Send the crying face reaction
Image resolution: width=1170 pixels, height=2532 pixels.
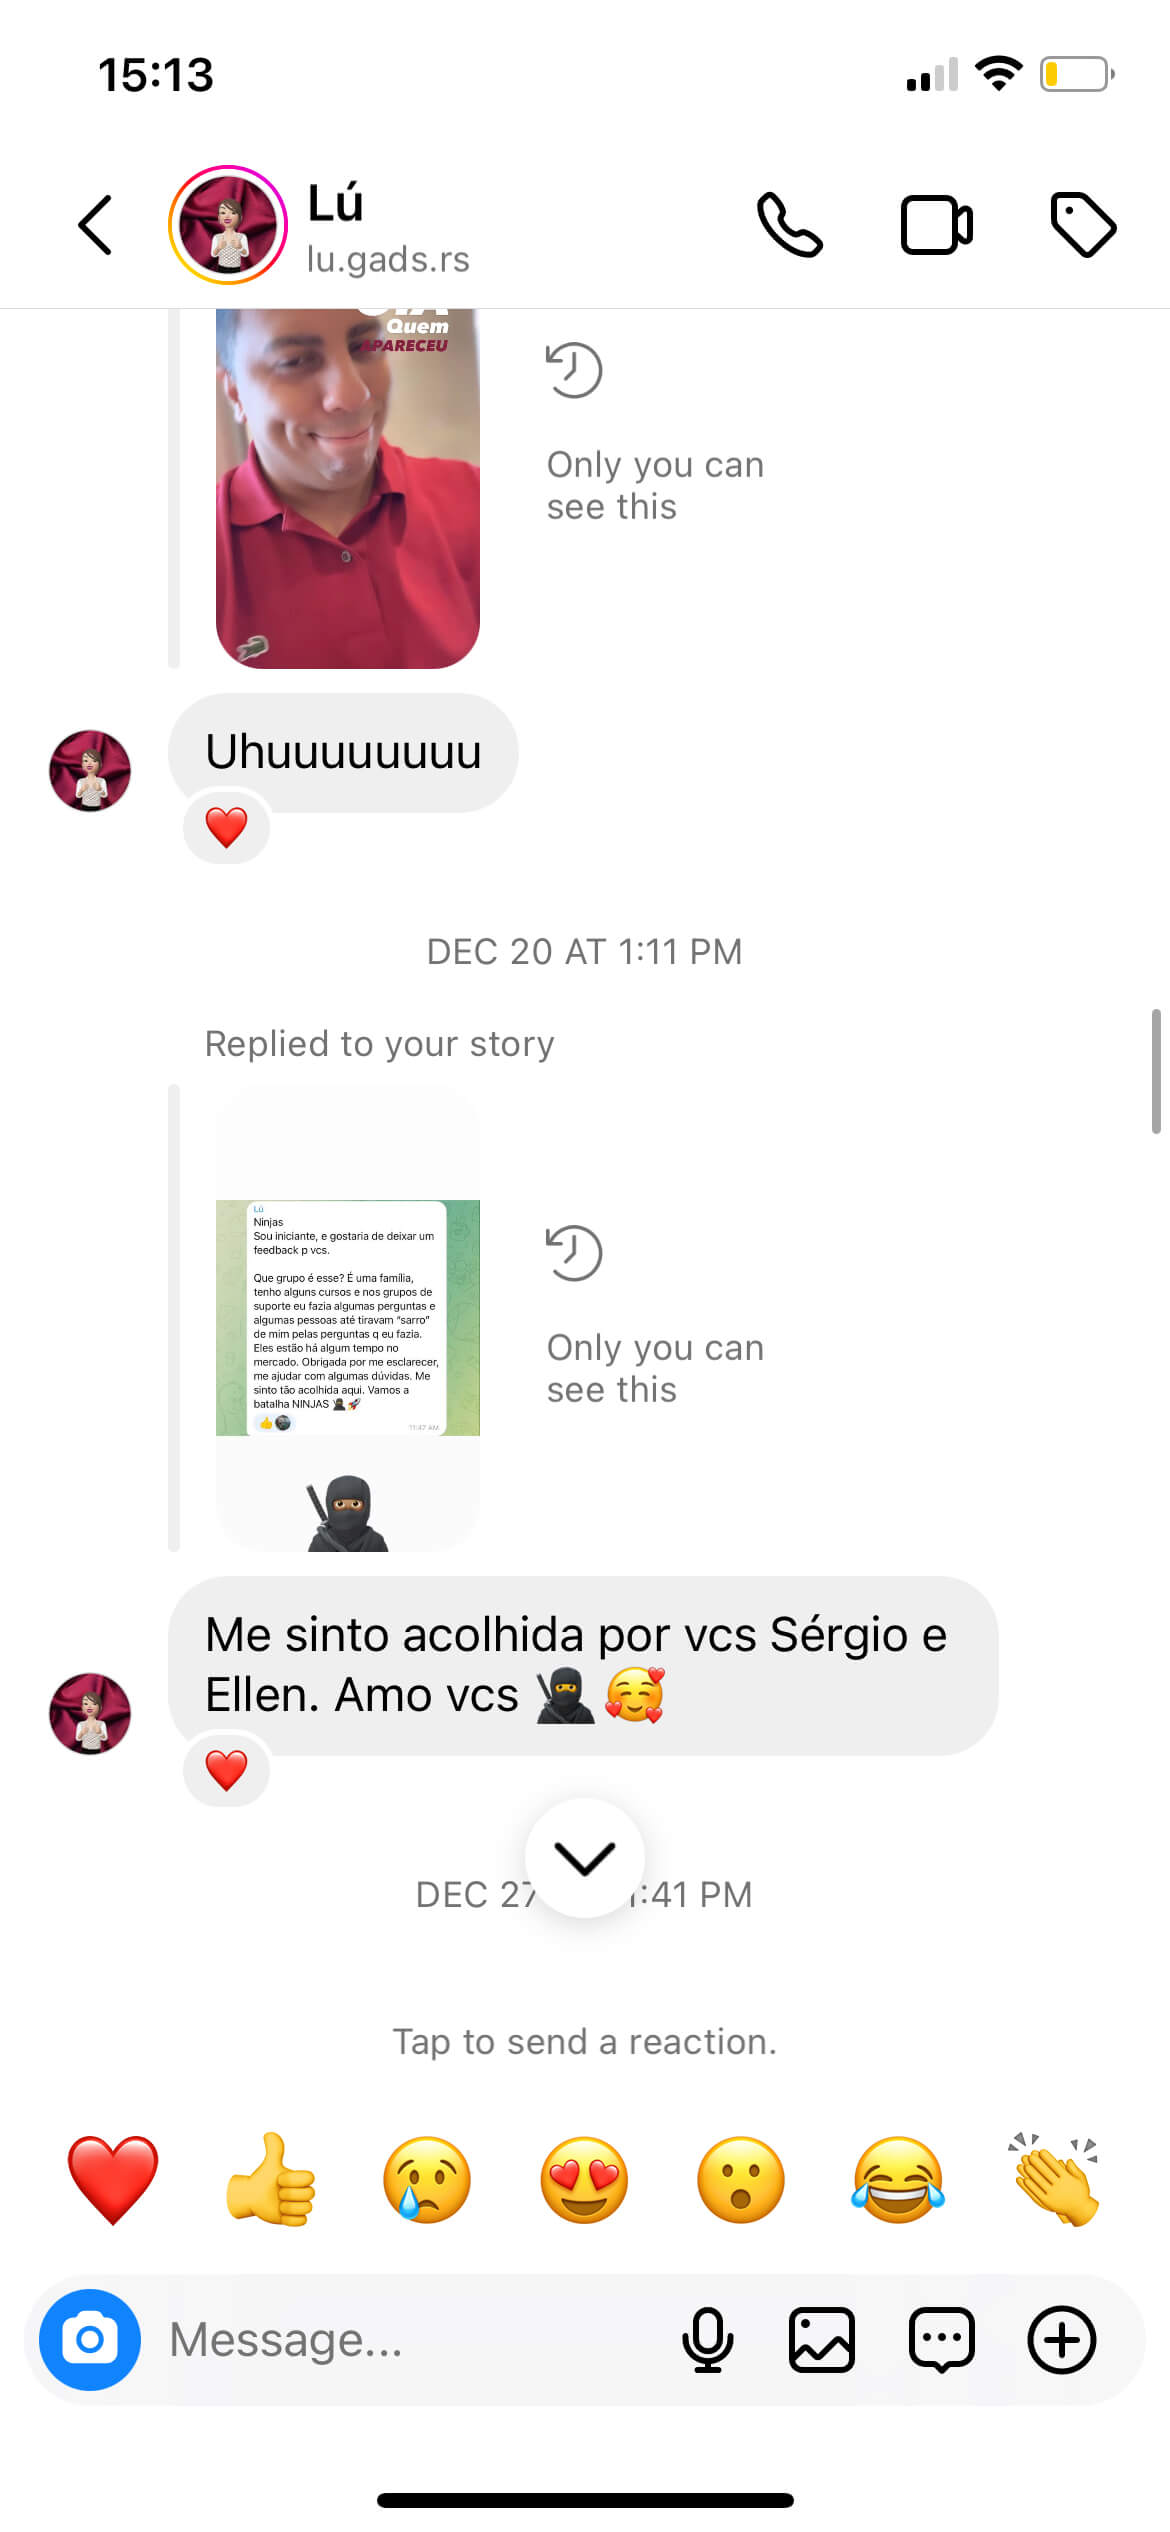(x=427, y=2180)
